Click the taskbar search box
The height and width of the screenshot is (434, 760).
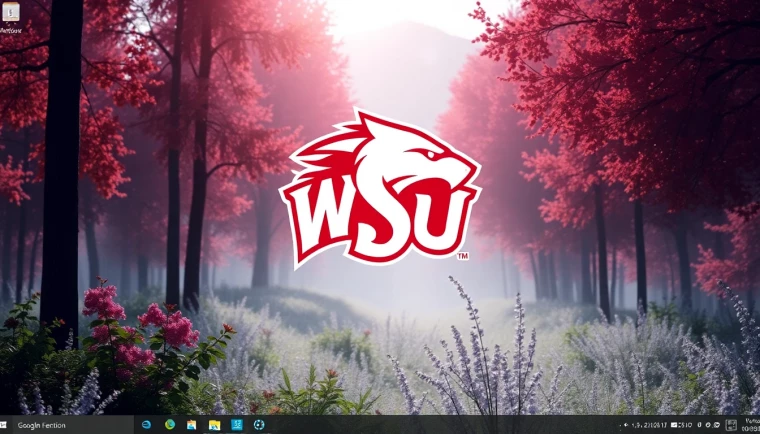point(73,425)
